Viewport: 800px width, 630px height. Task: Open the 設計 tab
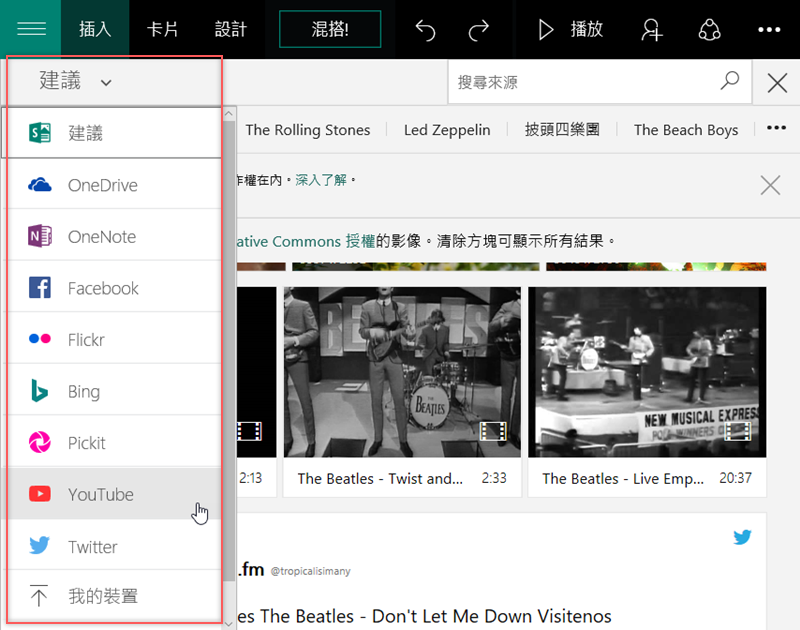coord(230,29)
